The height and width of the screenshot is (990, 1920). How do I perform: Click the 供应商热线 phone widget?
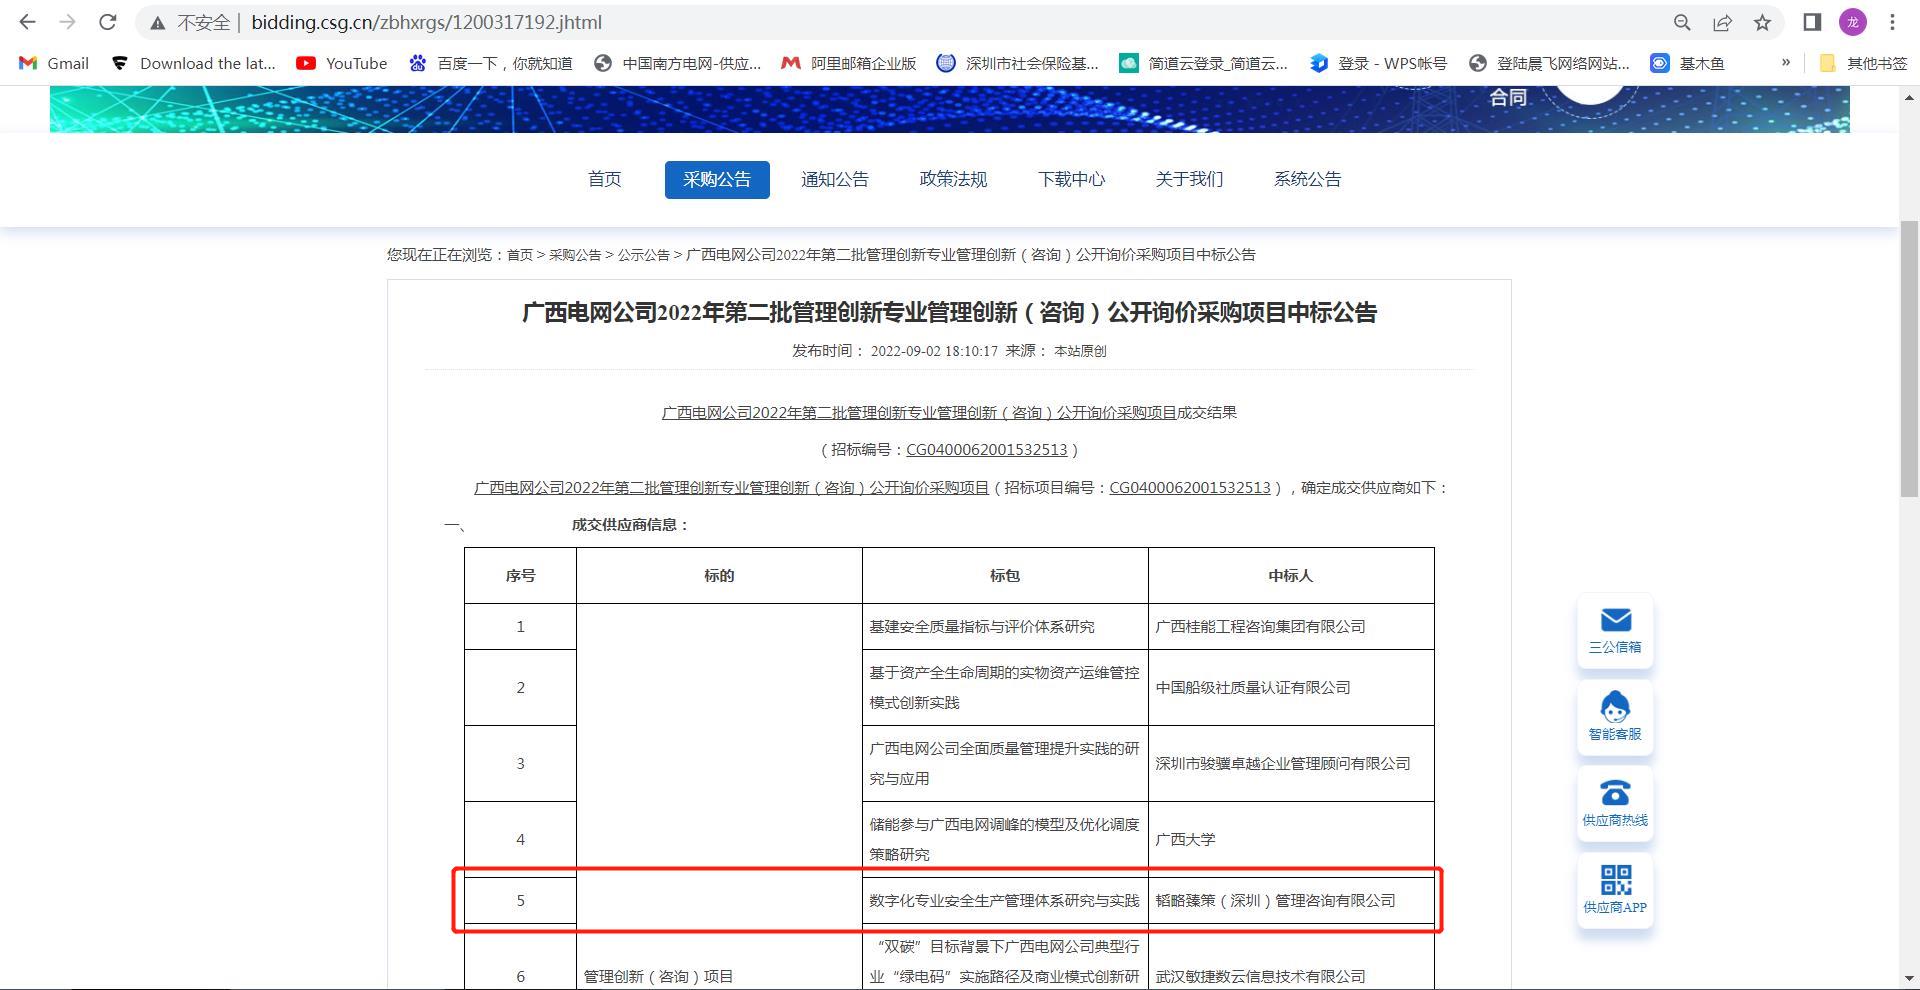[1615, 804]
